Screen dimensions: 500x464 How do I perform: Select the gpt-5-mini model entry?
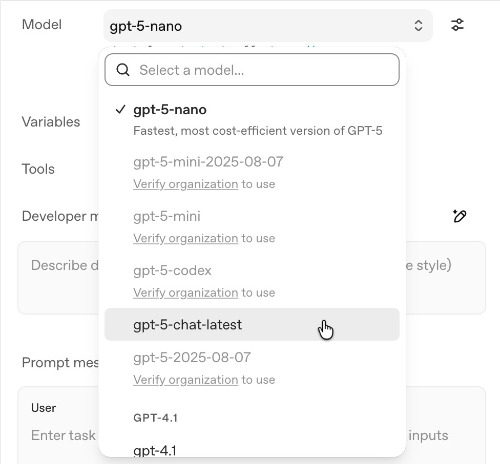pyautogui.click(x=252, y=227)
